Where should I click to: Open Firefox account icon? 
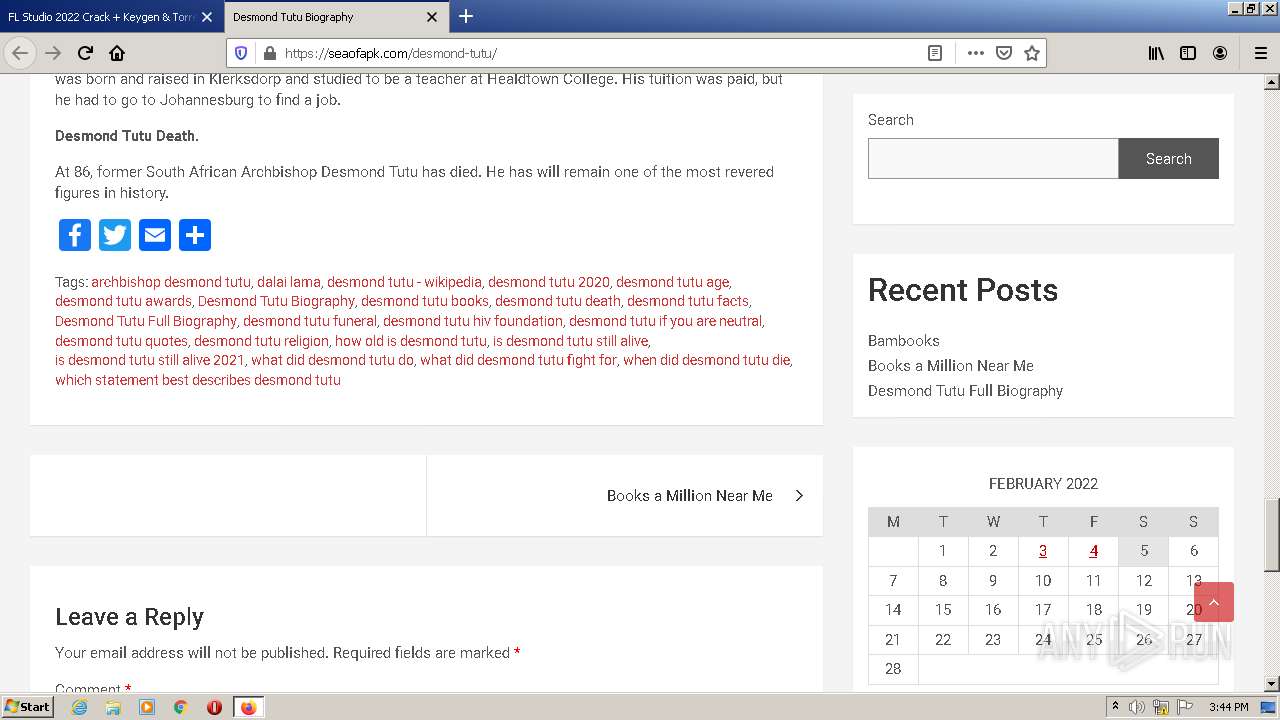1220,53
